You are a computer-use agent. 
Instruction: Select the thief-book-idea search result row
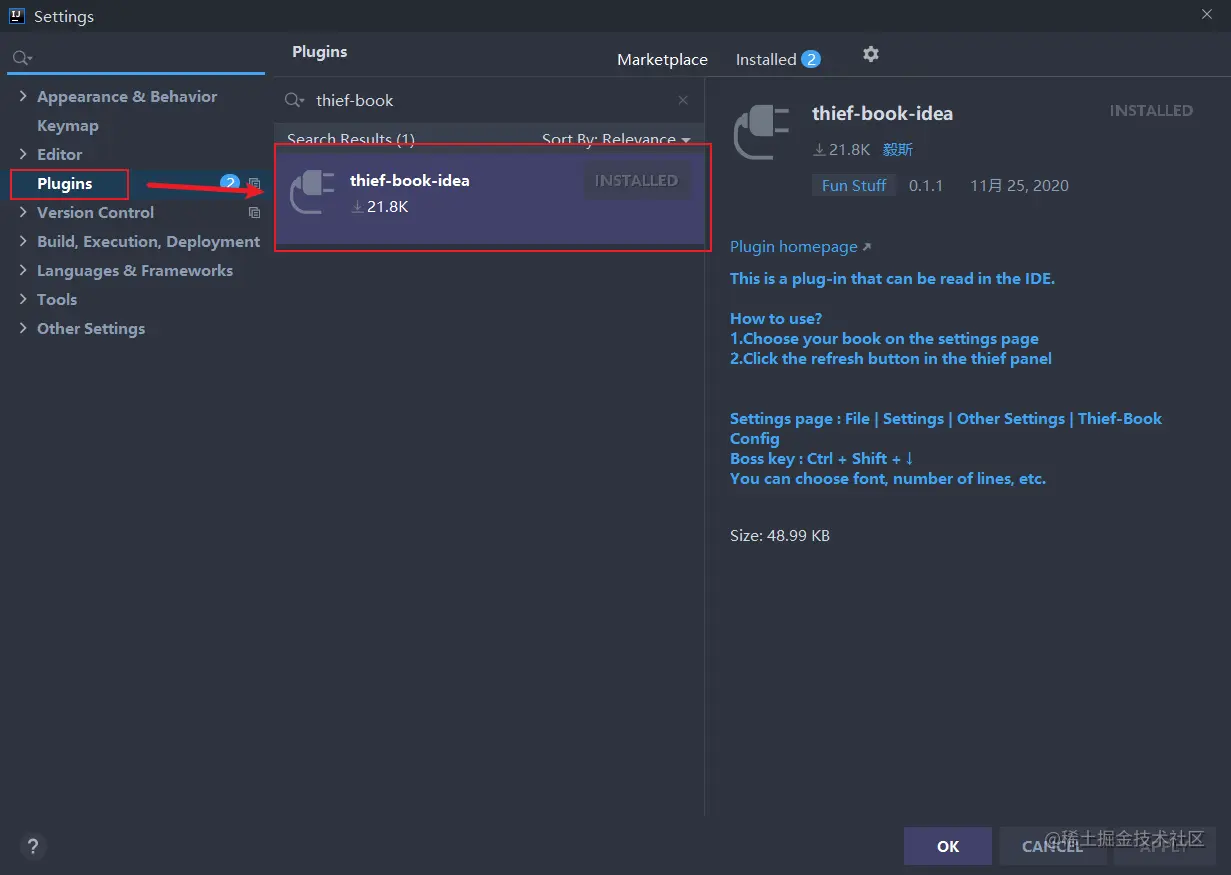492,197
